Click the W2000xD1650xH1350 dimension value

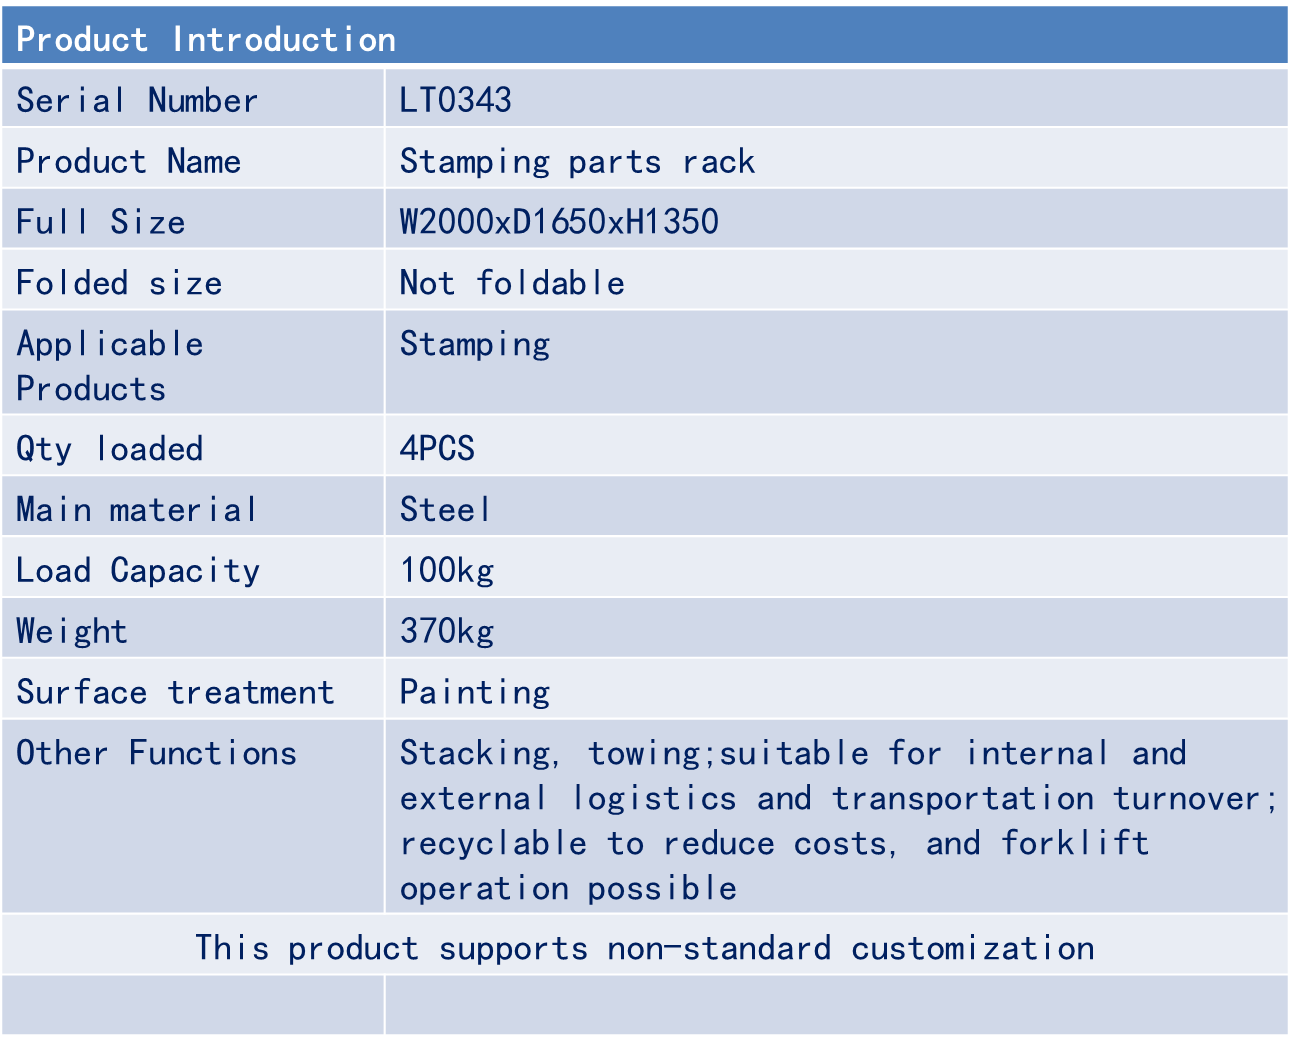559,222
